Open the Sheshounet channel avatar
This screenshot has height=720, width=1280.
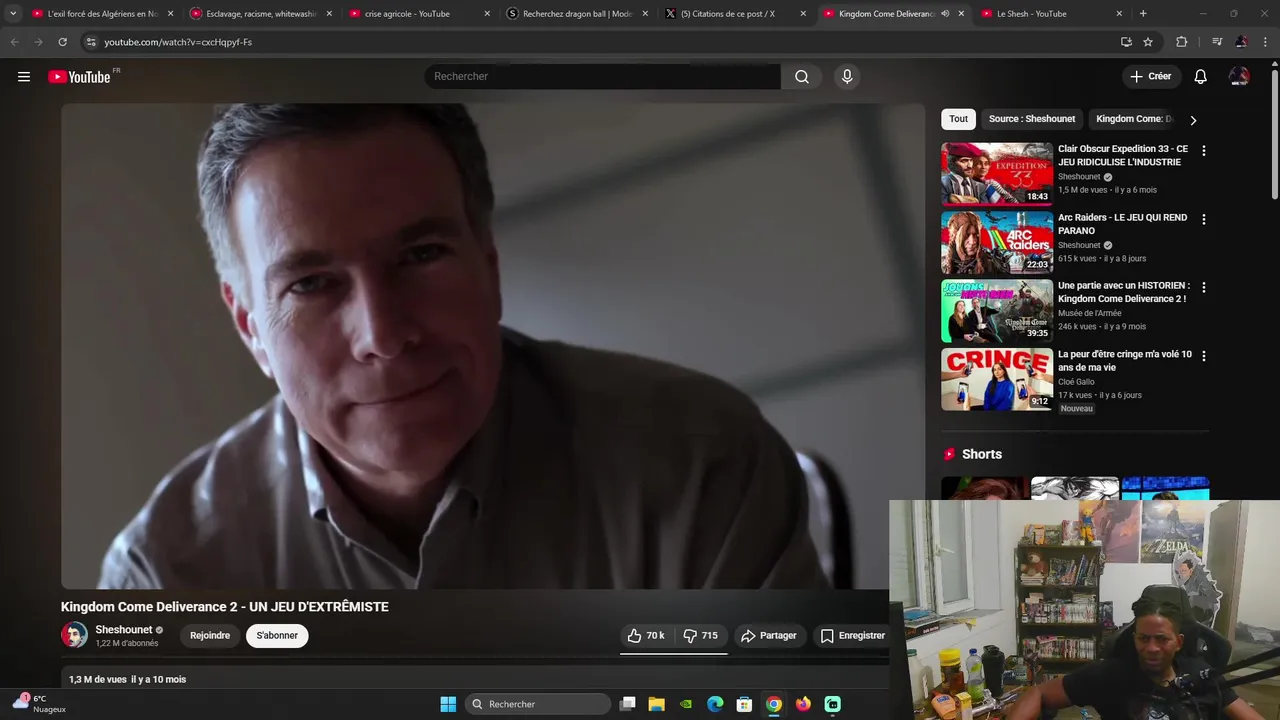pyautogui.click(x=74, y=635)
